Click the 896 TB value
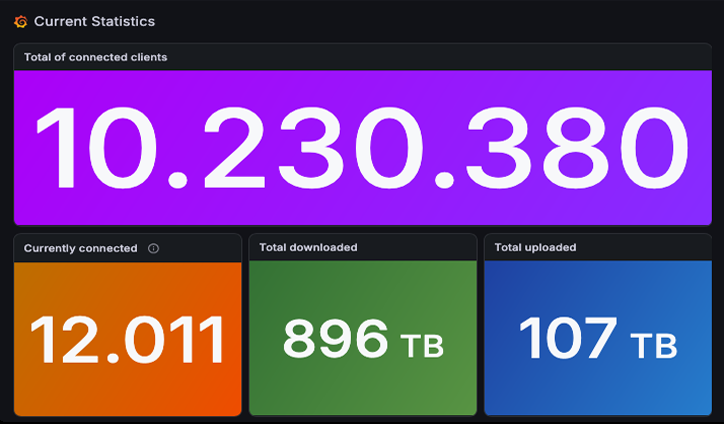The width and height of the screenshot is (724, 424). click(363, 339)
